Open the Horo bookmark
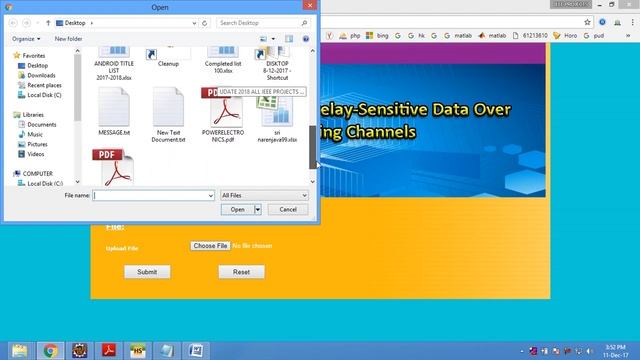Image resolution: width=640 pixels, height=360 pixels. (565, 36)
